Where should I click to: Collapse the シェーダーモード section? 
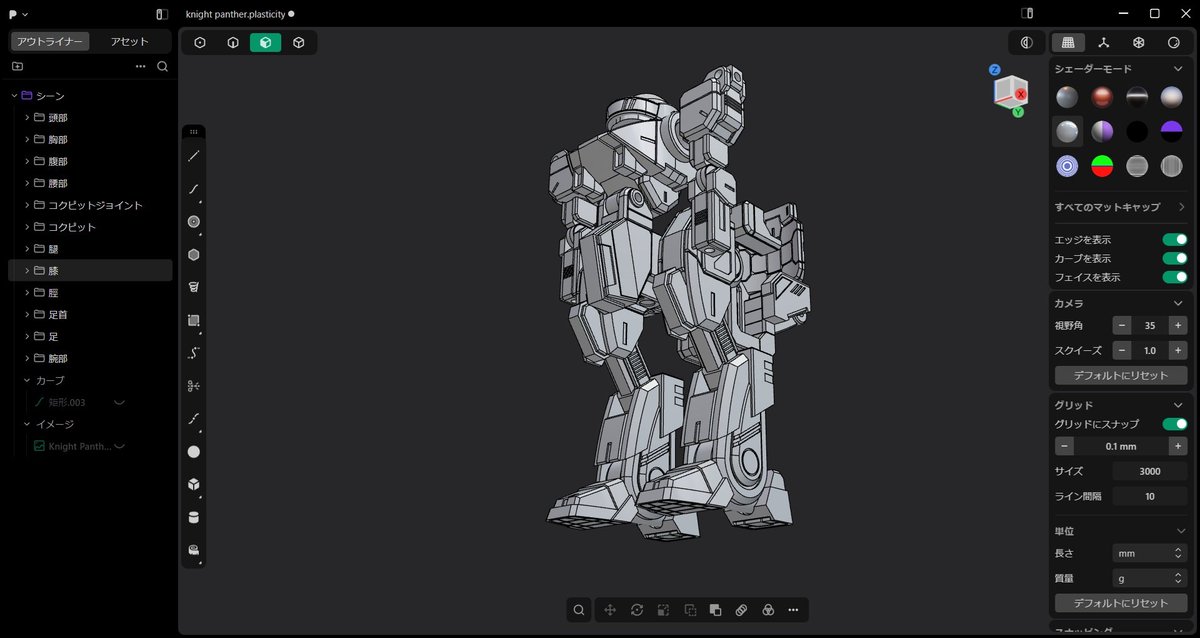coord(1178,69)
